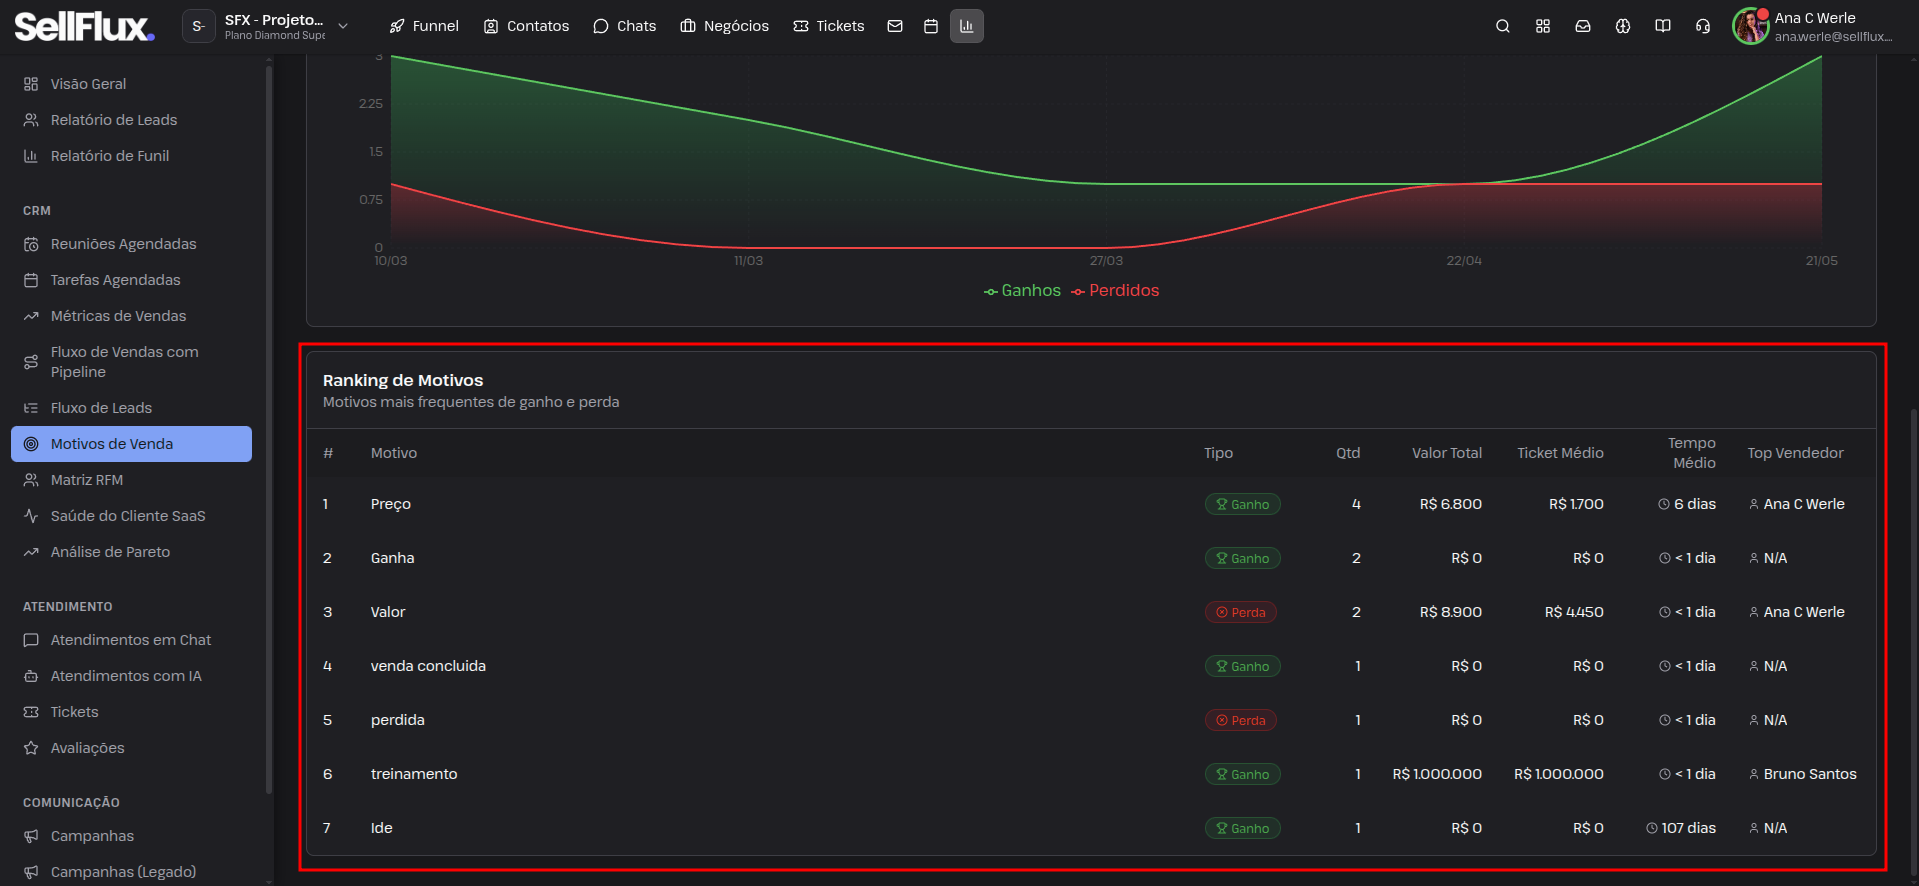This screenshot has width=1919, height=886.
Task: Click the Top Vendedor column header
Action: click(x=1795, y=453)
